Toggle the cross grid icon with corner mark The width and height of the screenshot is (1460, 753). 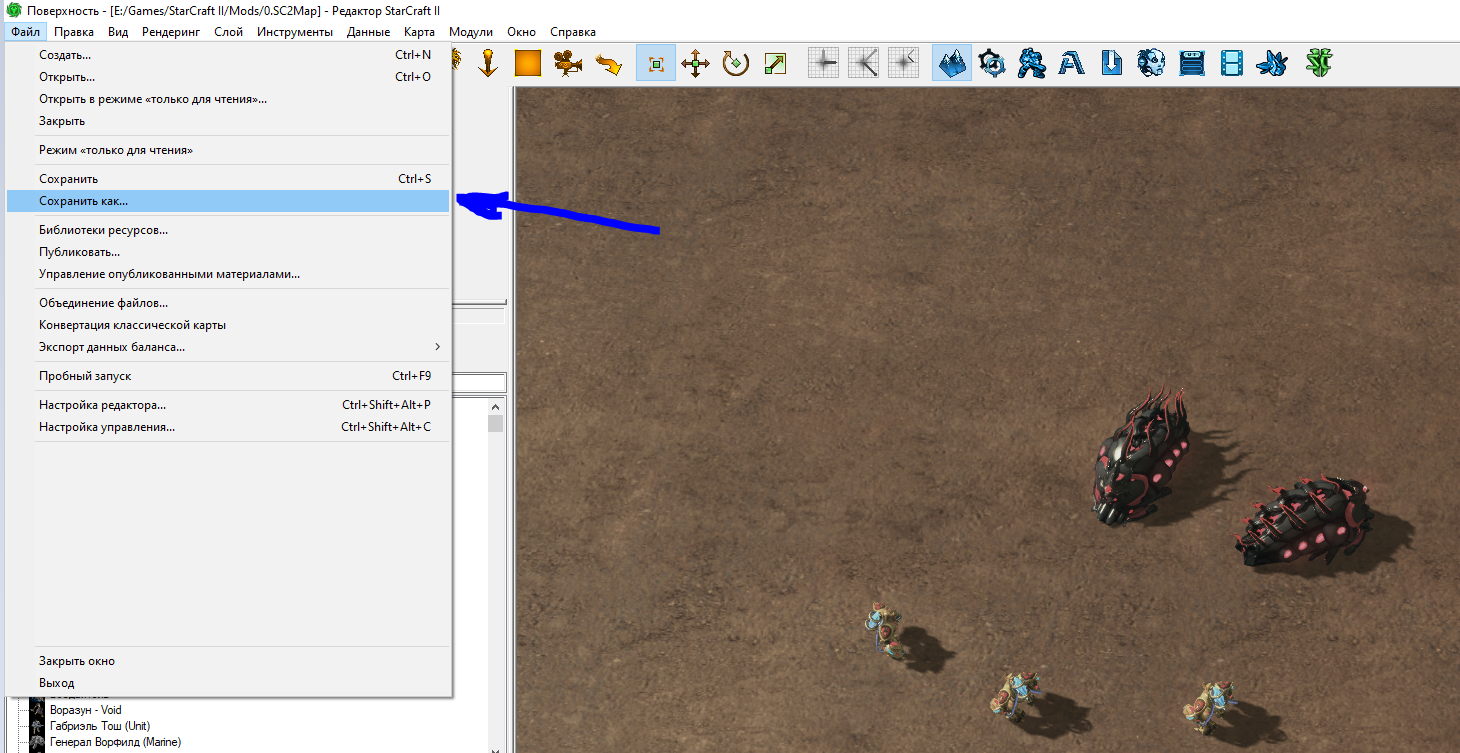click(904, 63)
